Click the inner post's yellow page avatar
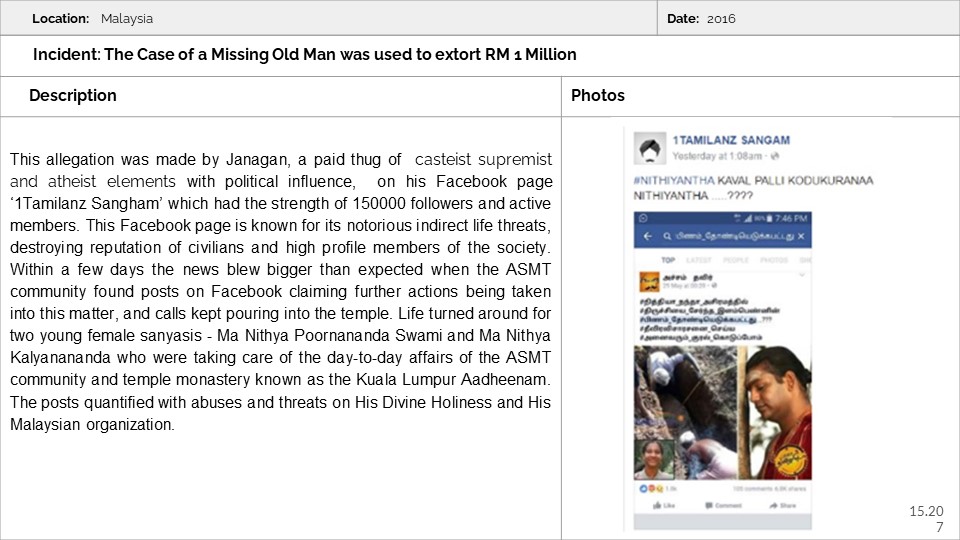960x540 pixels. tap(648, 279)
